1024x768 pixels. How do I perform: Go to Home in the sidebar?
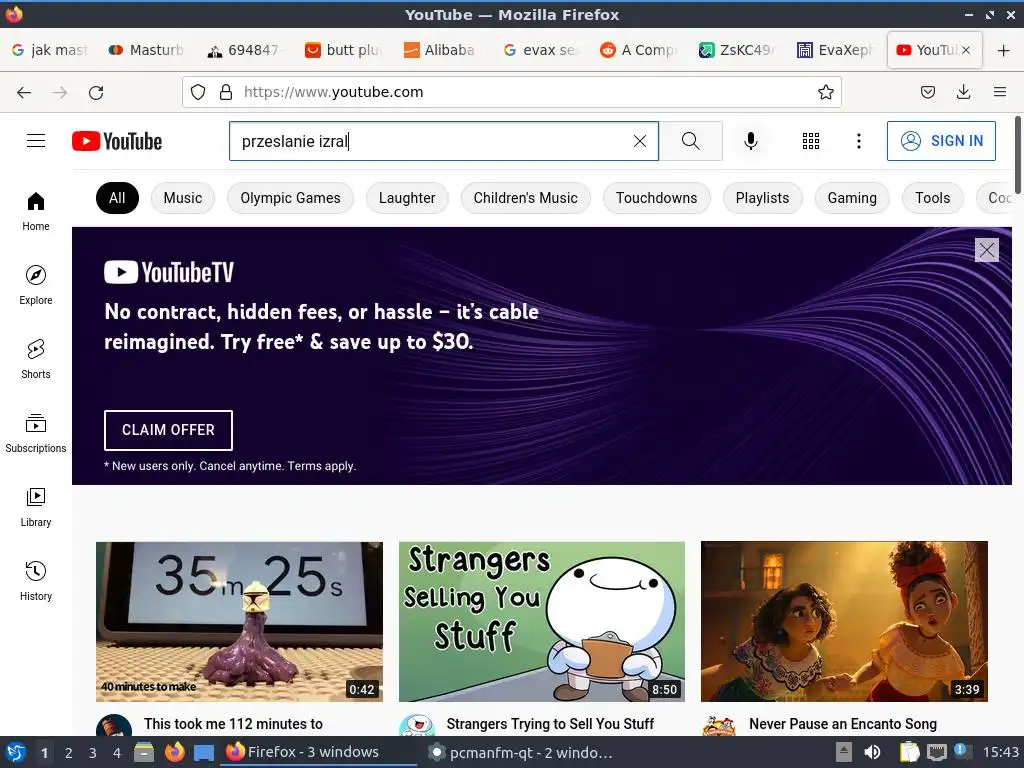[x=36, y=211]
